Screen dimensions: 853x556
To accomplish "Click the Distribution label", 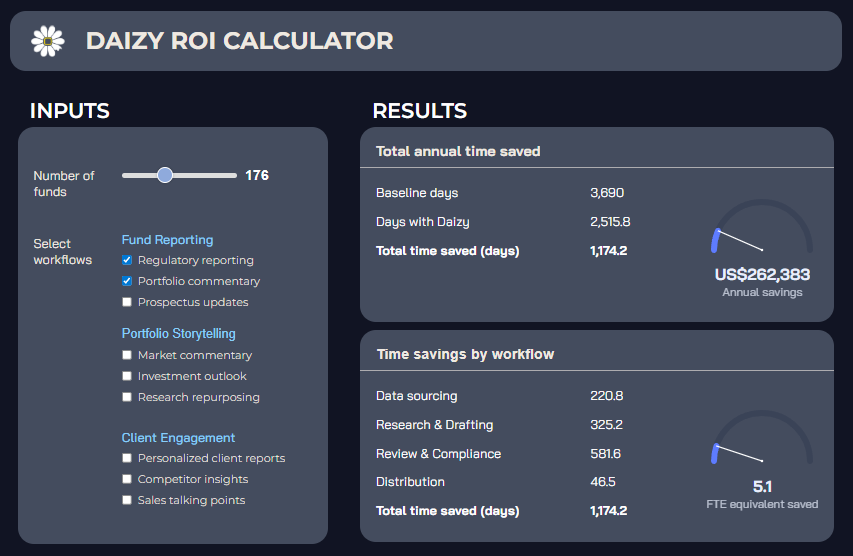I will (410, 481).
